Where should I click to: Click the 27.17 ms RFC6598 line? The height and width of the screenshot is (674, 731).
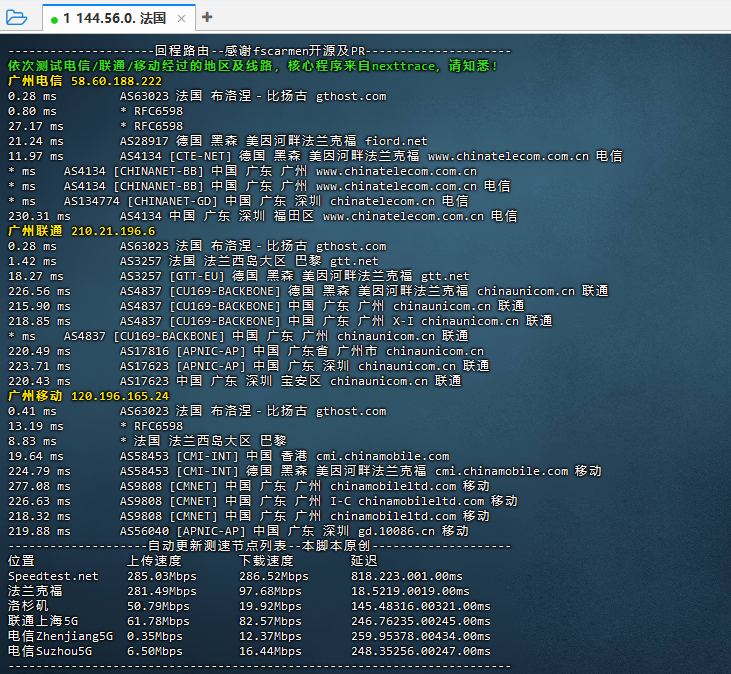[96, 126]
